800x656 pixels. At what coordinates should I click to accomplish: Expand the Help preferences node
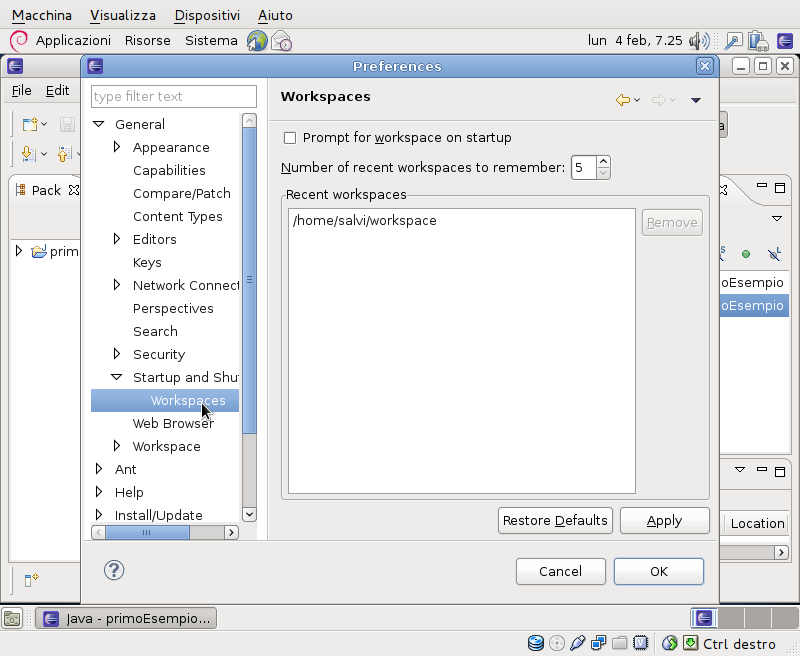(99, 492)
